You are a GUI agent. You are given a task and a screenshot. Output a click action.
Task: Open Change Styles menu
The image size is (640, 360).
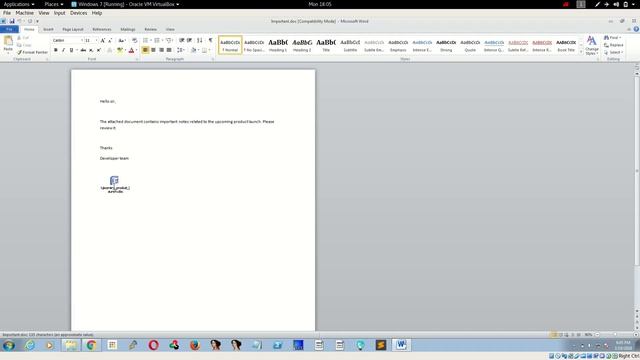point(591,45)
